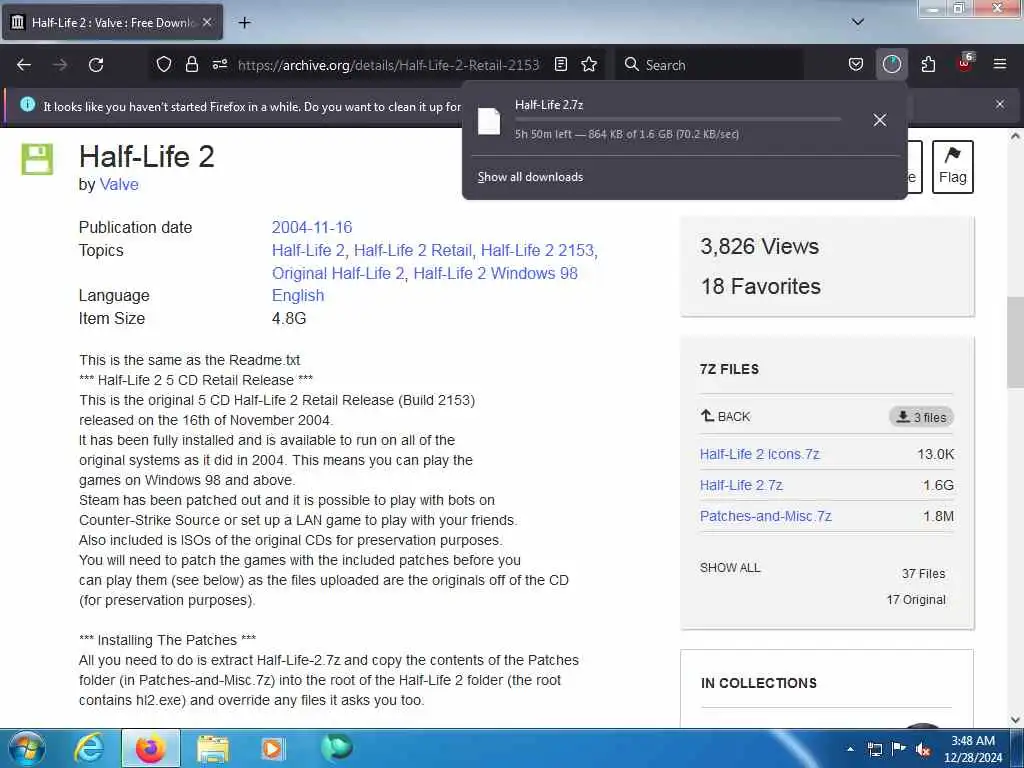Viewport: 1024px width, 768px height.
Task: Open the Valve creator link
Action: (119, 184)
